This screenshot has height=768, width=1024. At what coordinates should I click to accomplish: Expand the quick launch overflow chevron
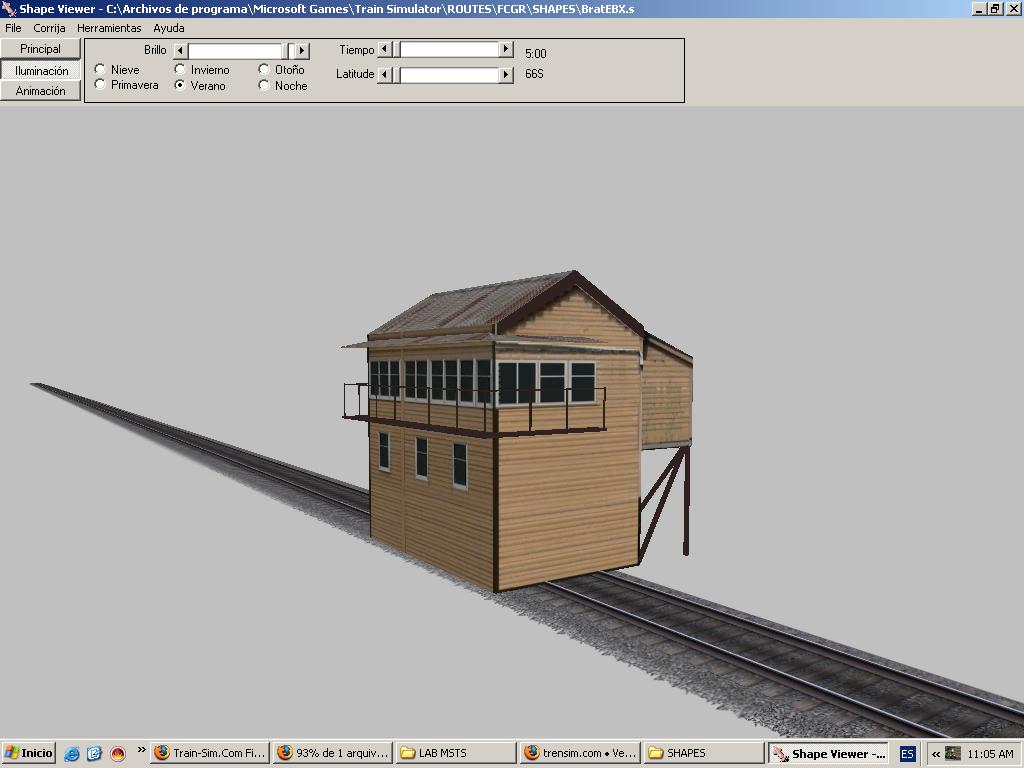[141, 750]
